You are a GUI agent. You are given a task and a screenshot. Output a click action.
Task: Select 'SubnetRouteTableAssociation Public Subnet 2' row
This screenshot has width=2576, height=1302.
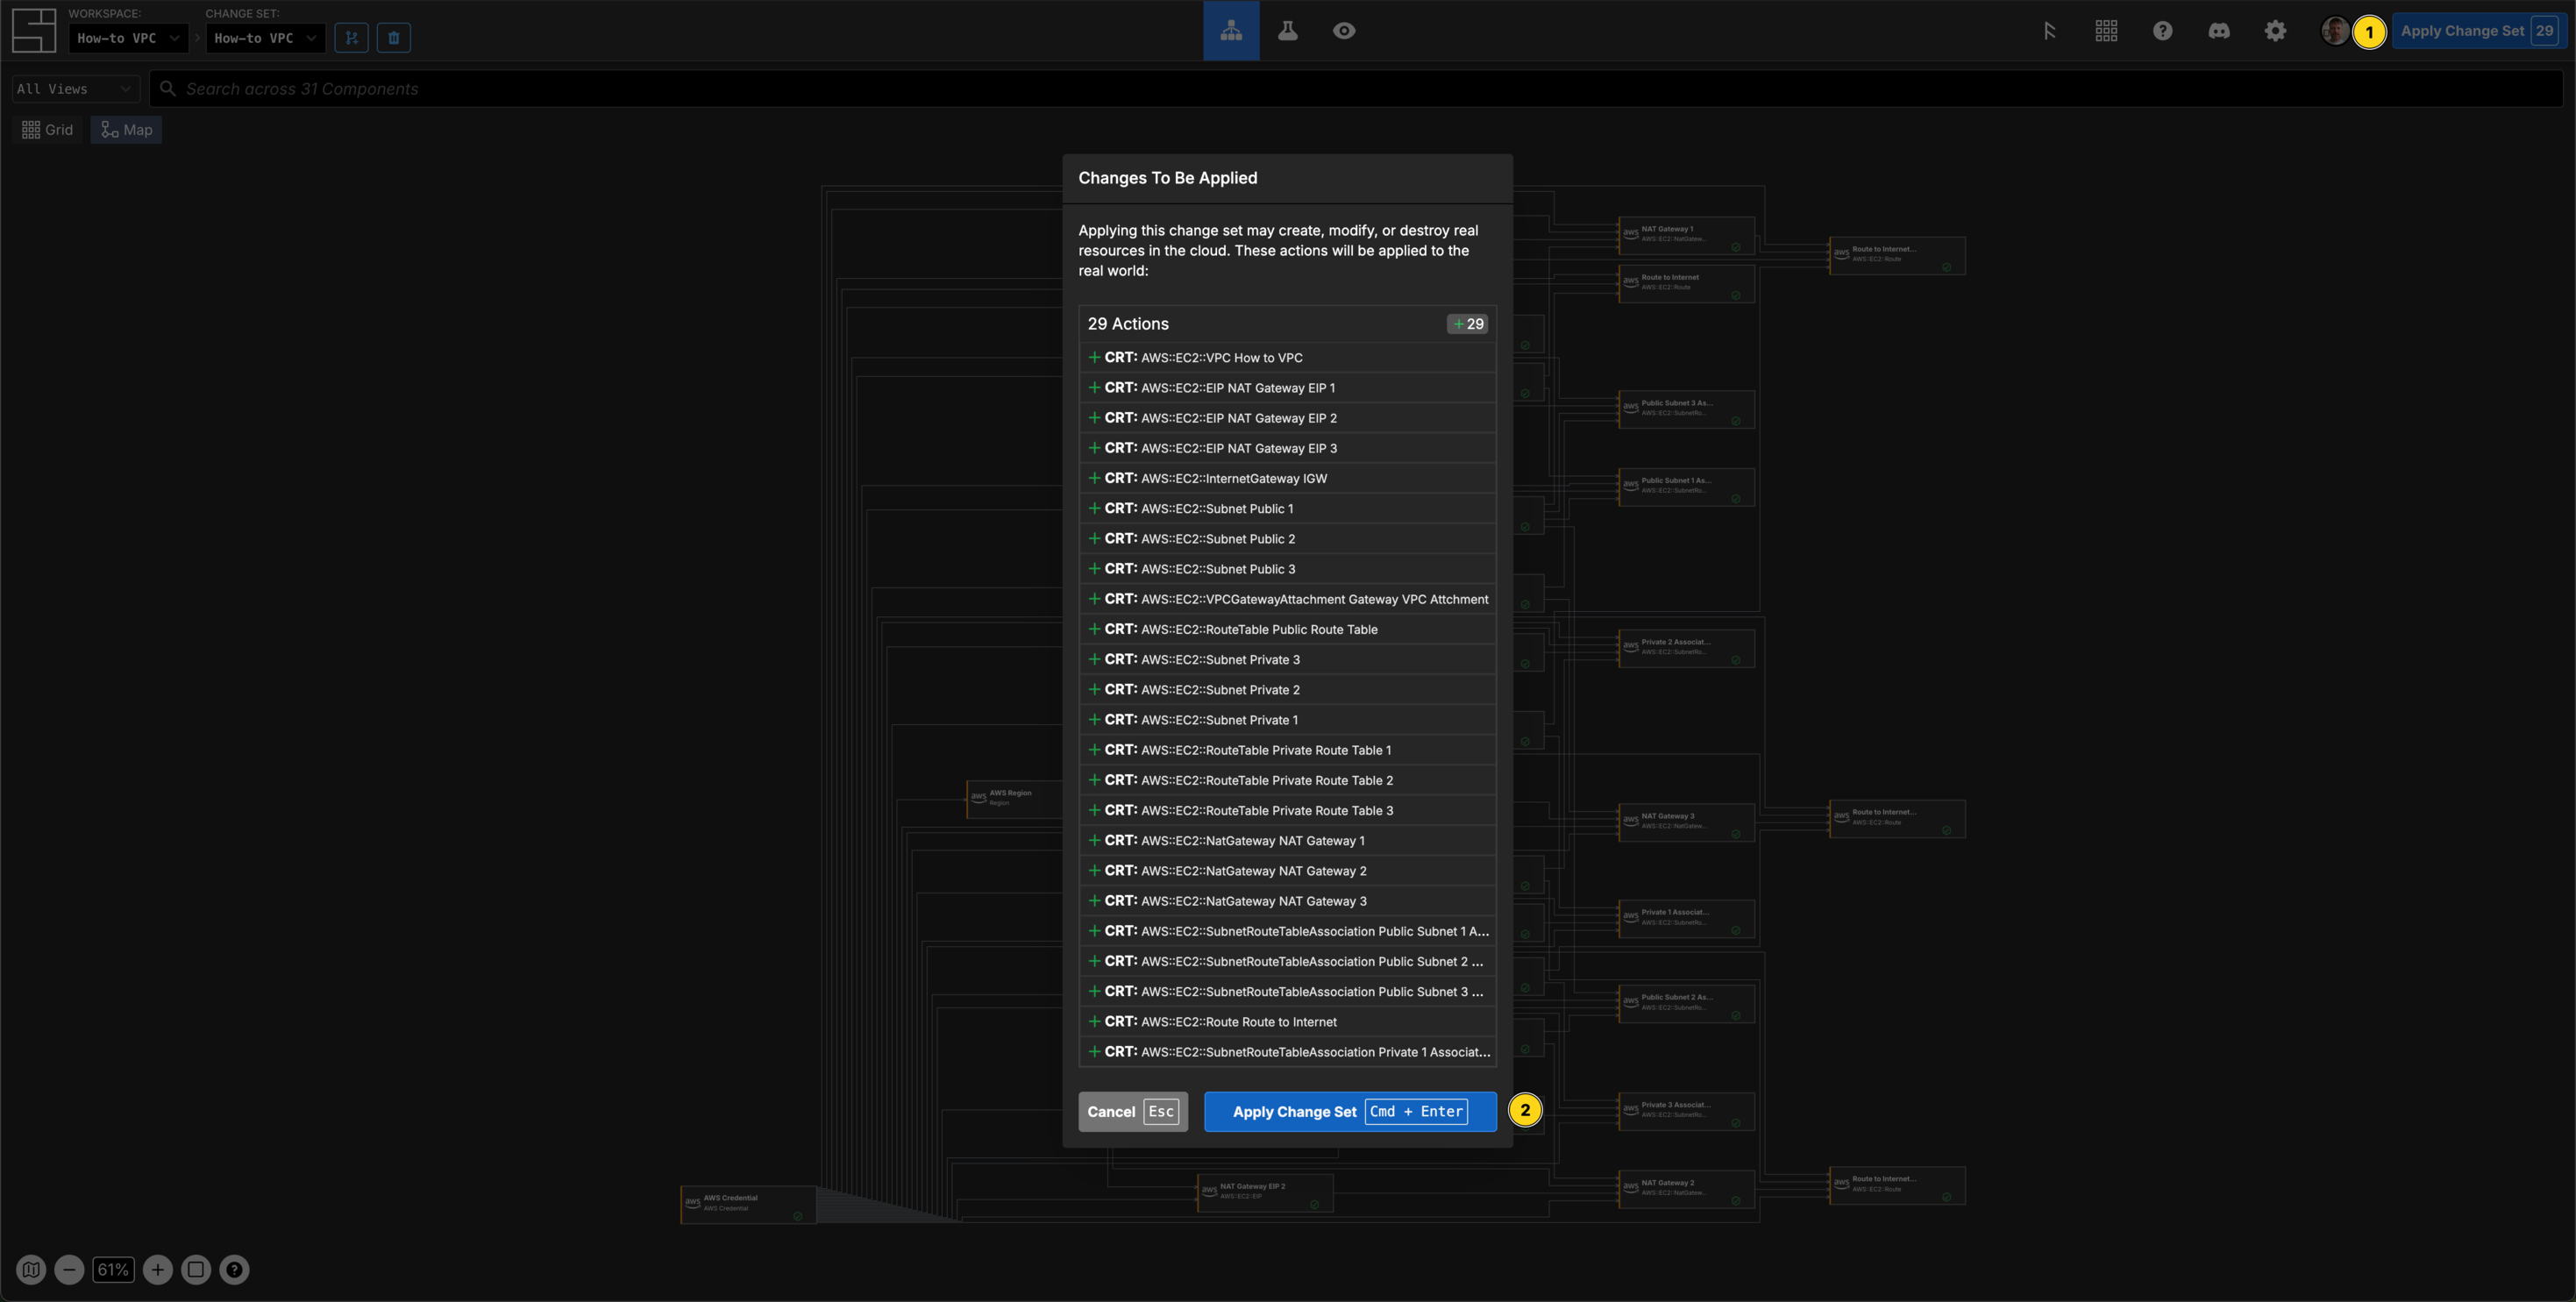[1287, 962]
